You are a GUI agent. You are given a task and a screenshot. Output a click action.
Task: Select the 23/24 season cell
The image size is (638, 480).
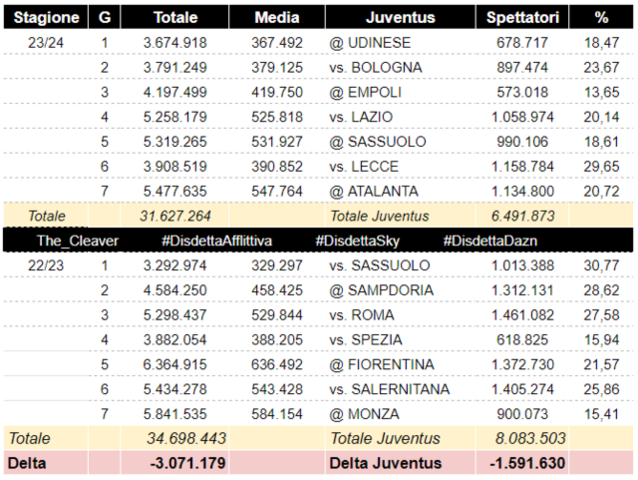pos(46,42)
